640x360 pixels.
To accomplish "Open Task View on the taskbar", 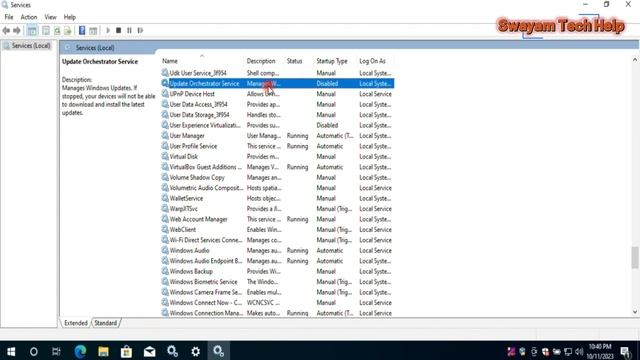I will coord(56,351).
